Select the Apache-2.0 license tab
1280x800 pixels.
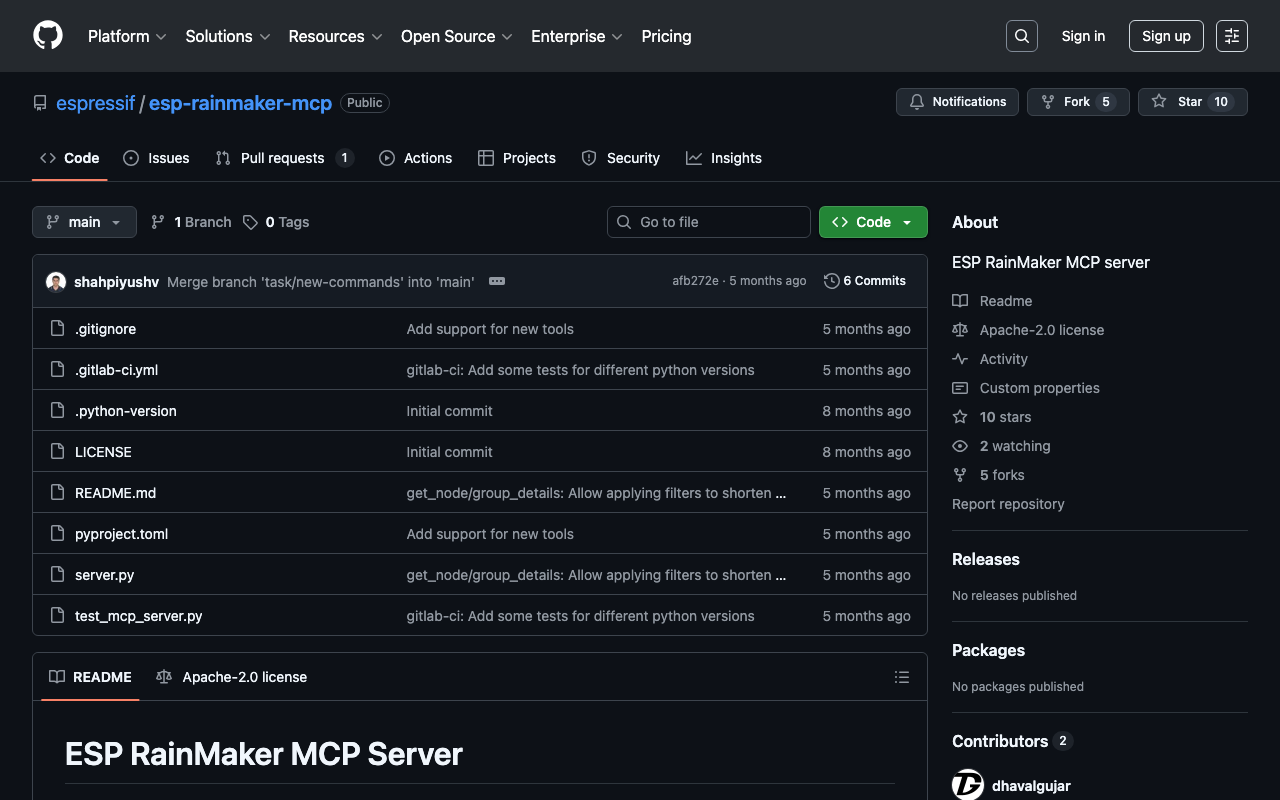point(232,677)
